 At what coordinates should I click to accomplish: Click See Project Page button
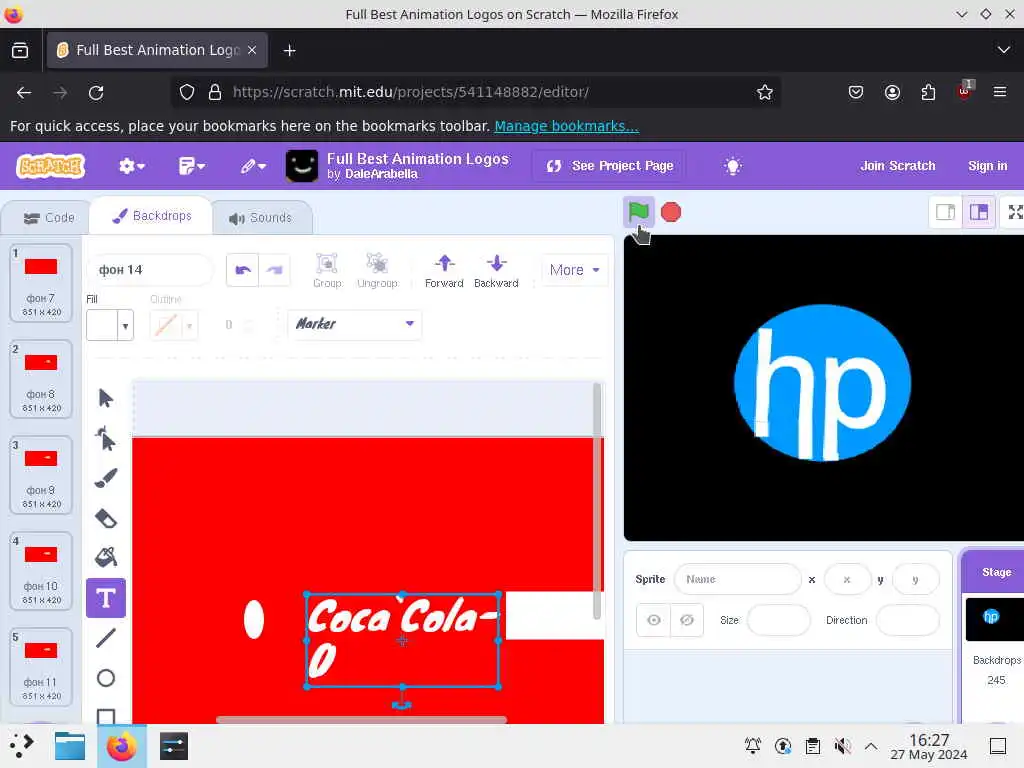(x=609, y=166)
